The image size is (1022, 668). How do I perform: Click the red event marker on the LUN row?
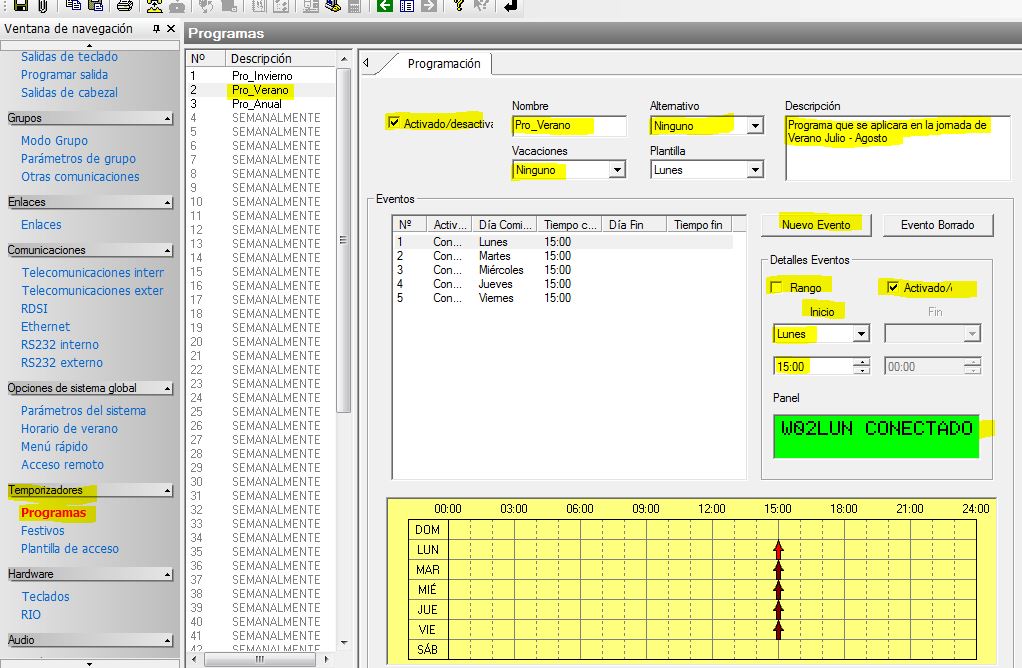[x=778, y=550]
